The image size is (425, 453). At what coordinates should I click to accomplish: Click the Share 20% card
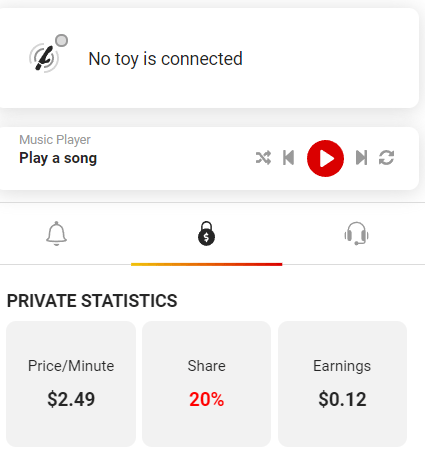tap(206, 384)
